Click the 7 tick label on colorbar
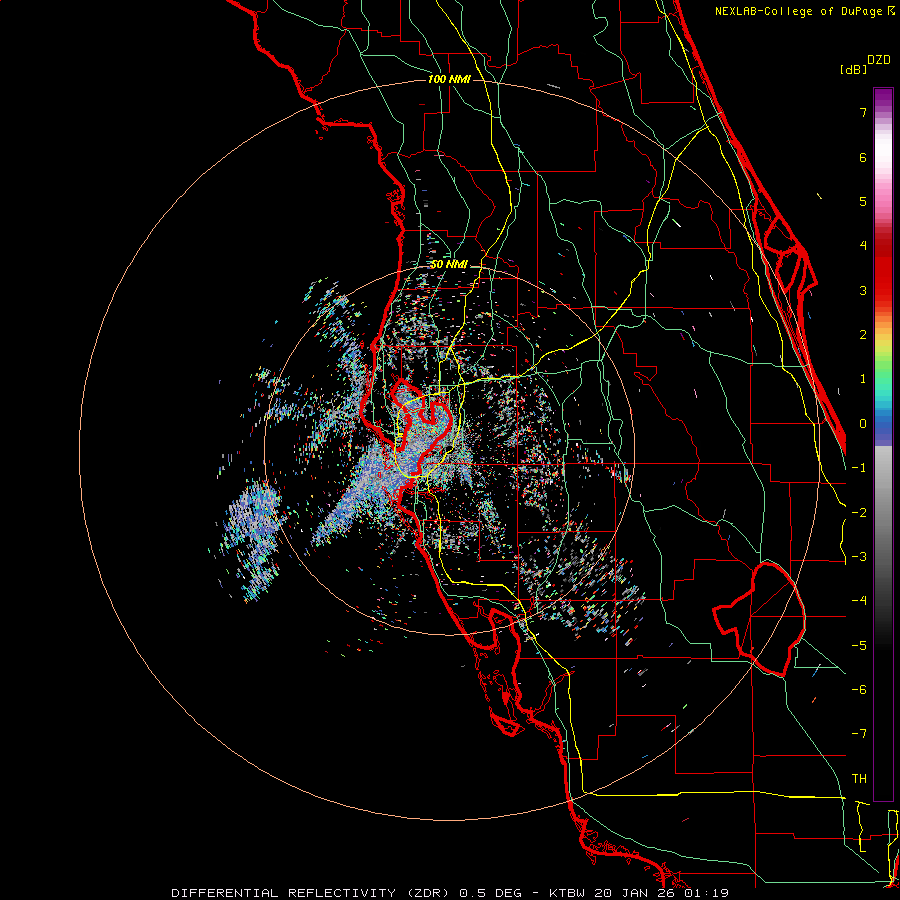This screenshot has height=900, width=900. click(x=863, y=112)
